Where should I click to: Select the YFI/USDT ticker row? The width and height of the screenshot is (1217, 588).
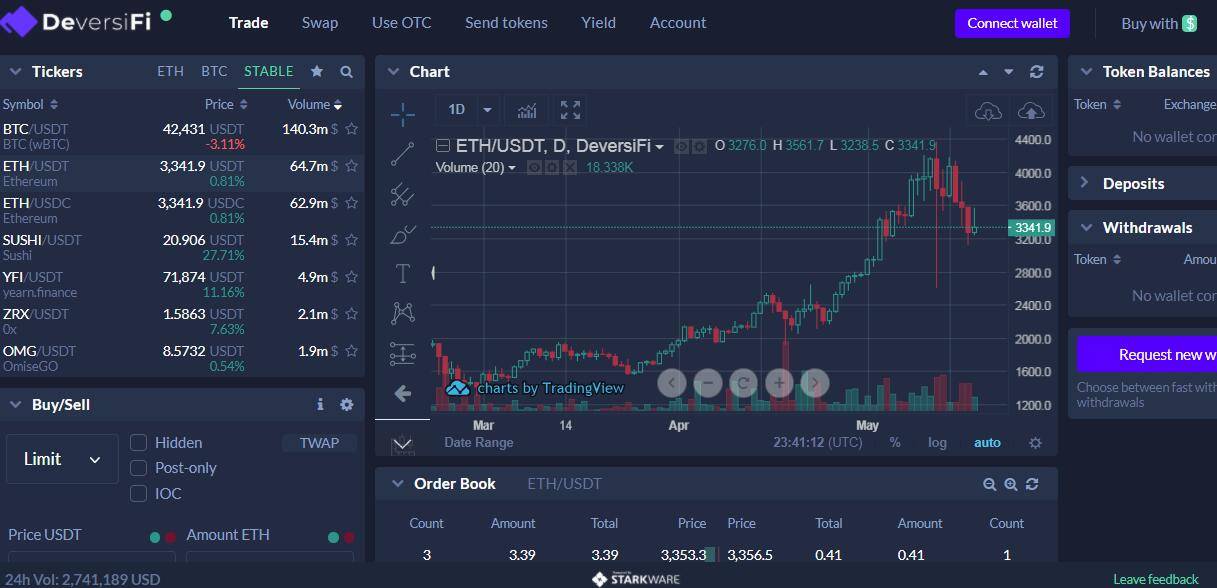coord(181,284)
